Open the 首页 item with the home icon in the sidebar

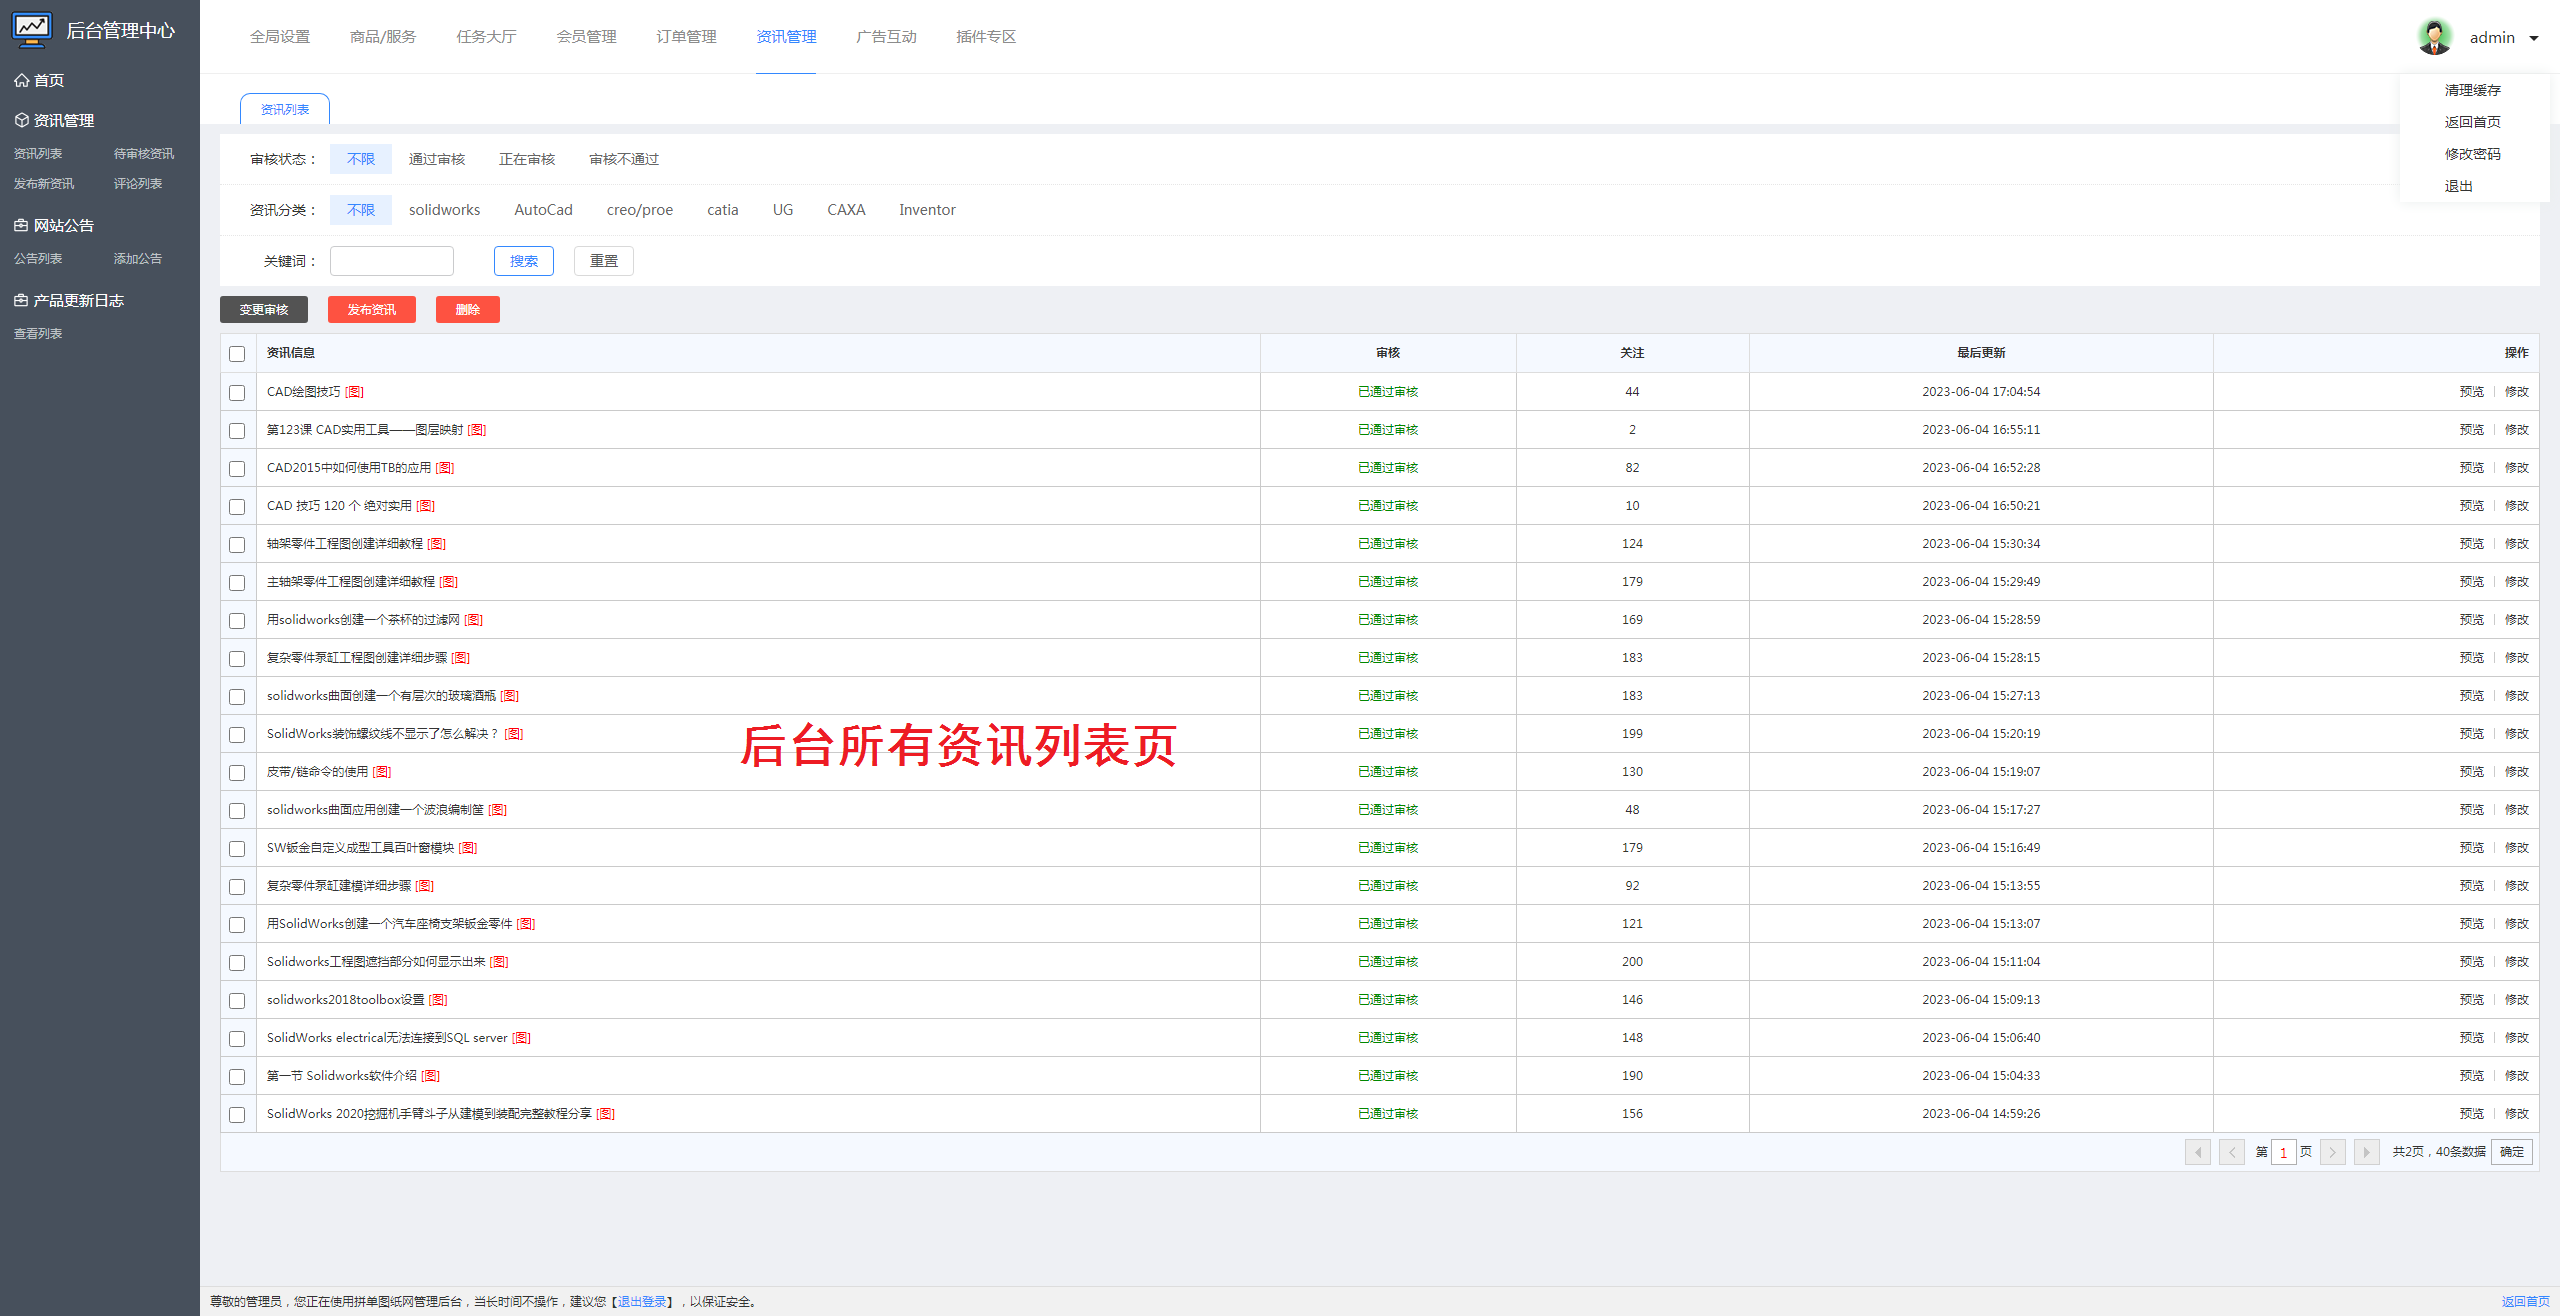pyautogui.click(x=39, y=80)
